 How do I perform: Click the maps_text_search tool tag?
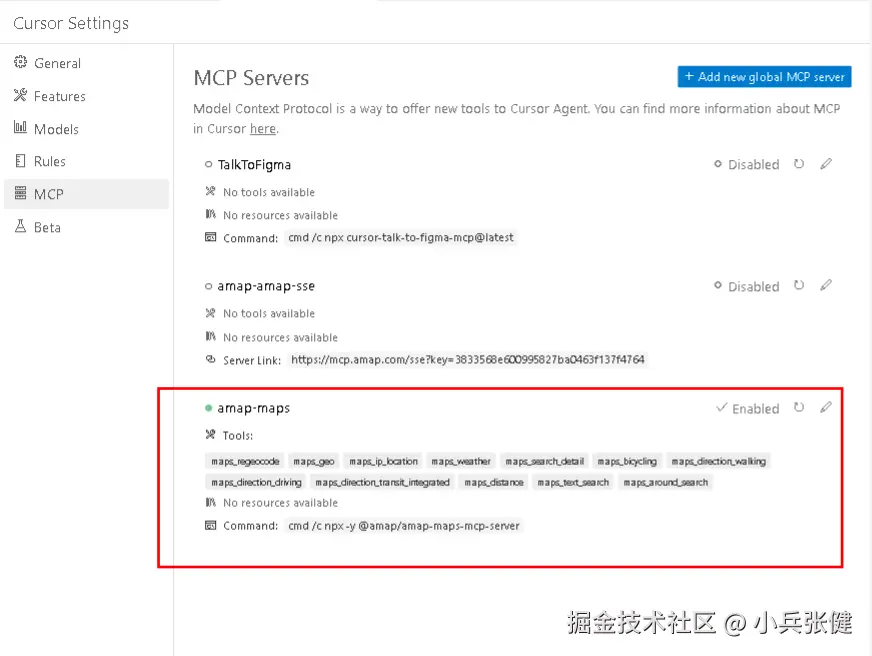coord(573,482)
